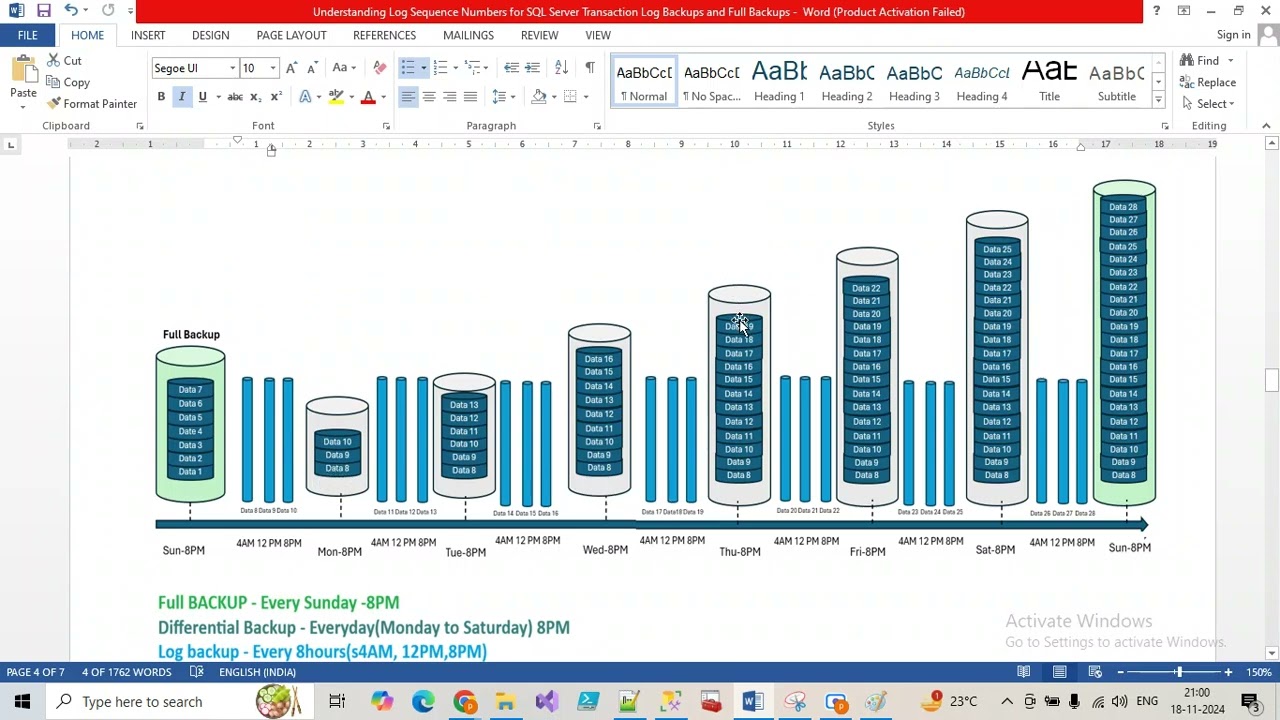Open the borders dropdown arrow
Screen dimensions: 1280x720
click(585, 97)
